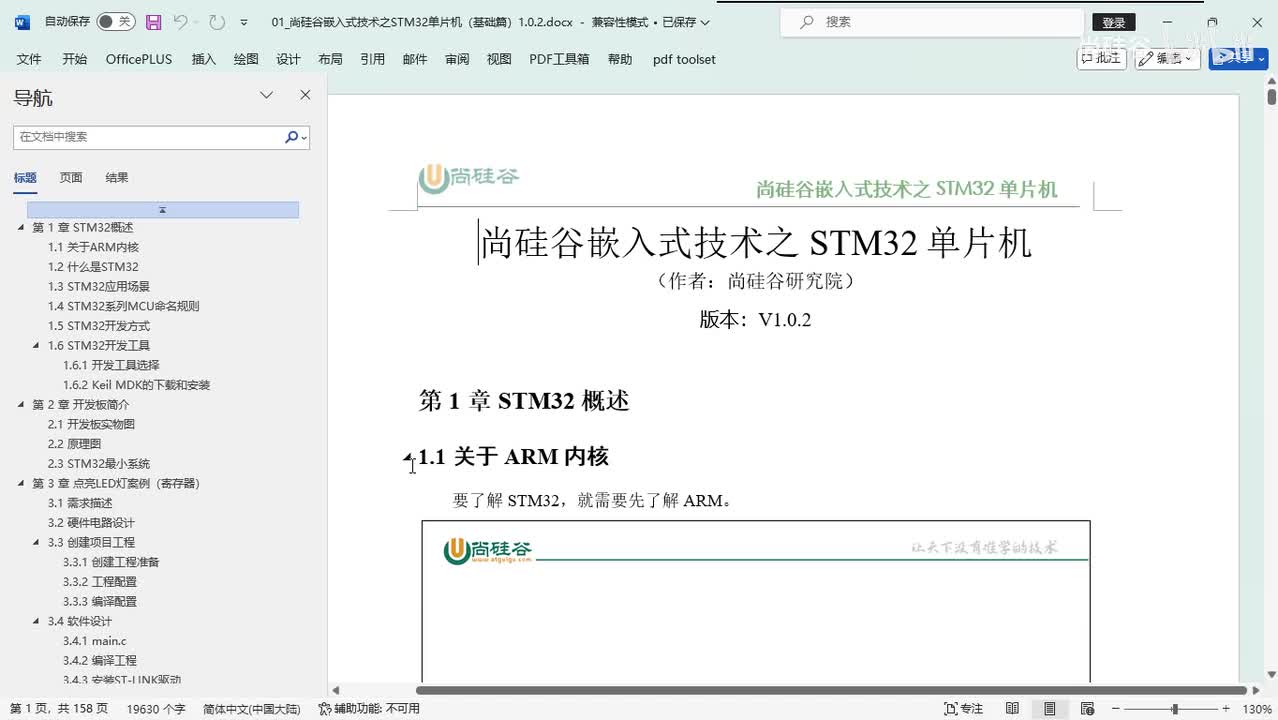This screenshot has width=1278, height=720.
Task: Open the 帮助 ribbon tab
Action: (x=620, y=59)
